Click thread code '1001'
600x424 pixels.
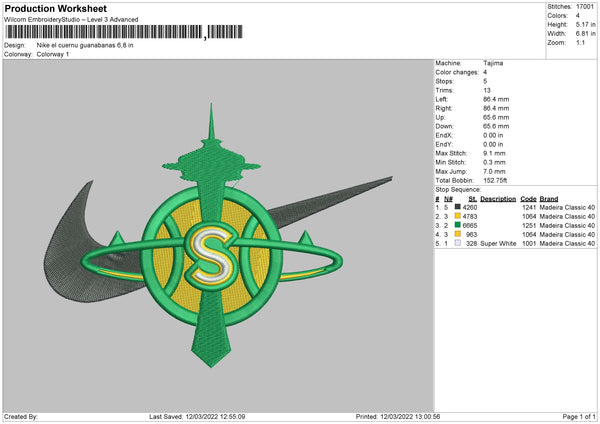click(x=529, y=244)
